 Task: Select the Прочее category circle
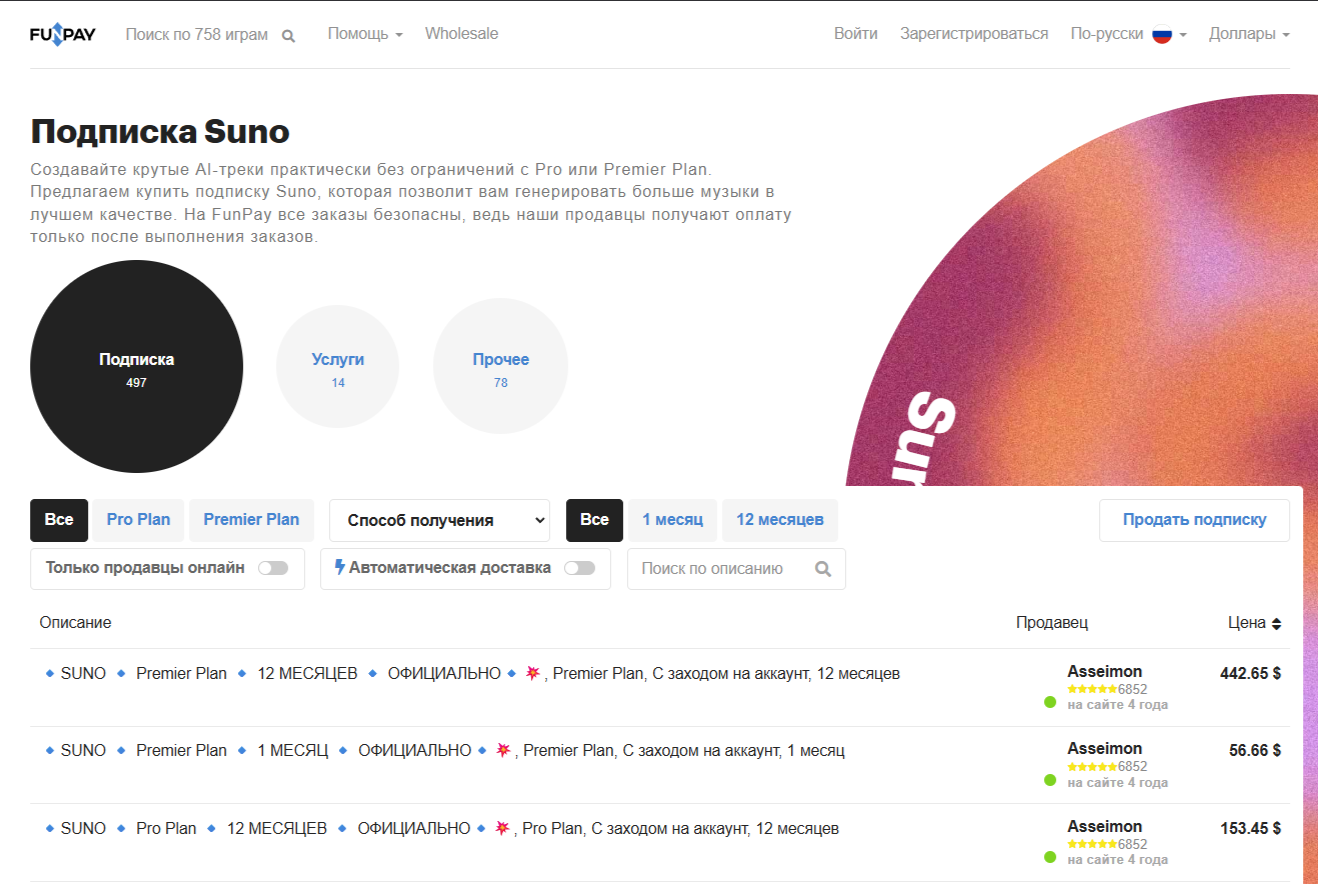501,367
